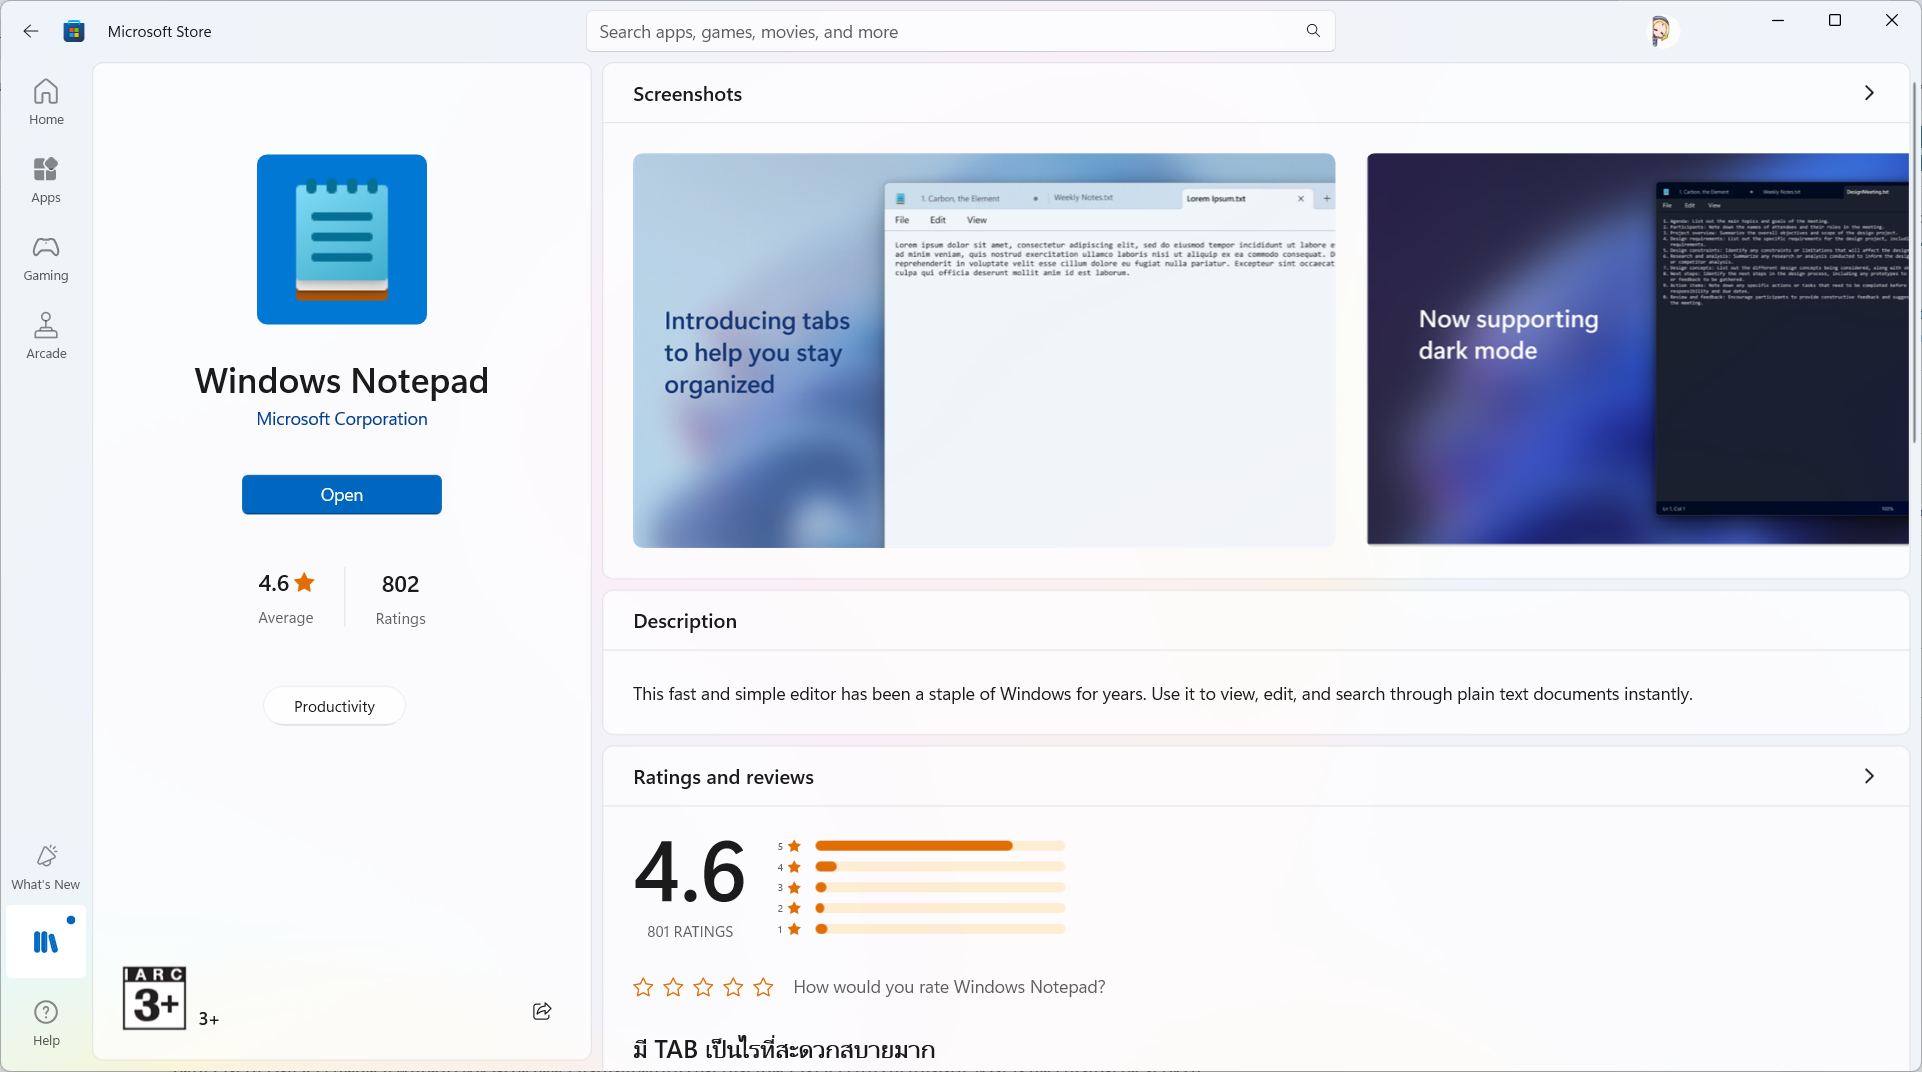Viewport: 1922px width, 1072px height.
Task: Click the 3-star rating bar
Action: point(940,888)
